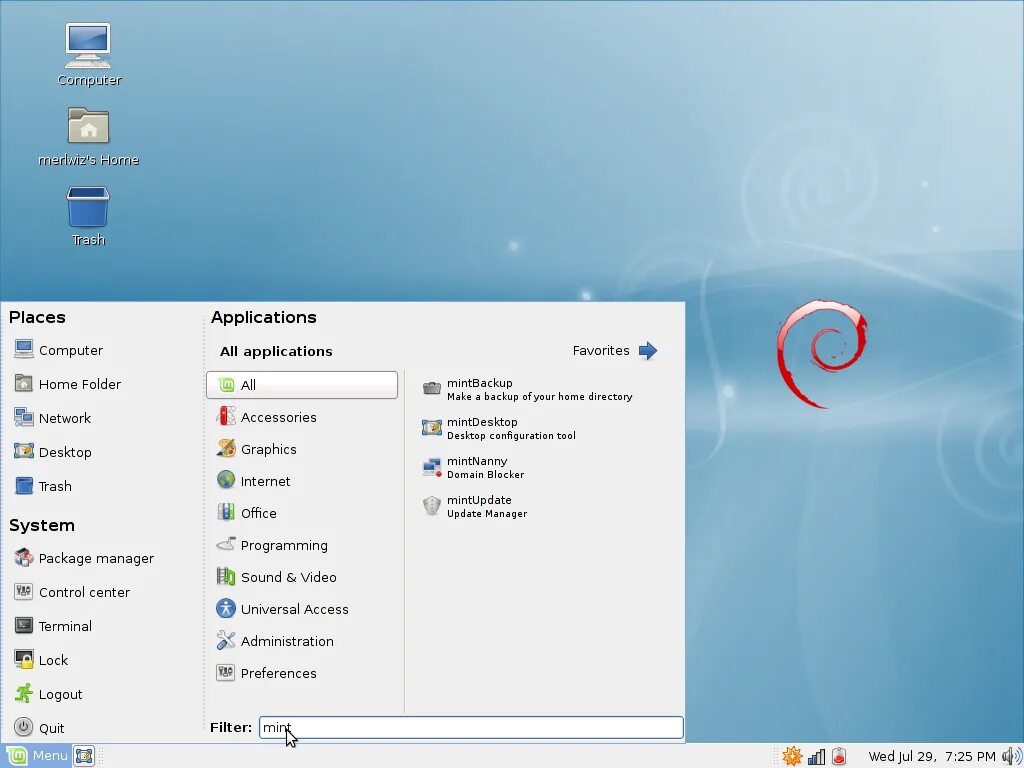Click Favorites arrow button
The image size is (1024, 768).
(x=615, y=351)
